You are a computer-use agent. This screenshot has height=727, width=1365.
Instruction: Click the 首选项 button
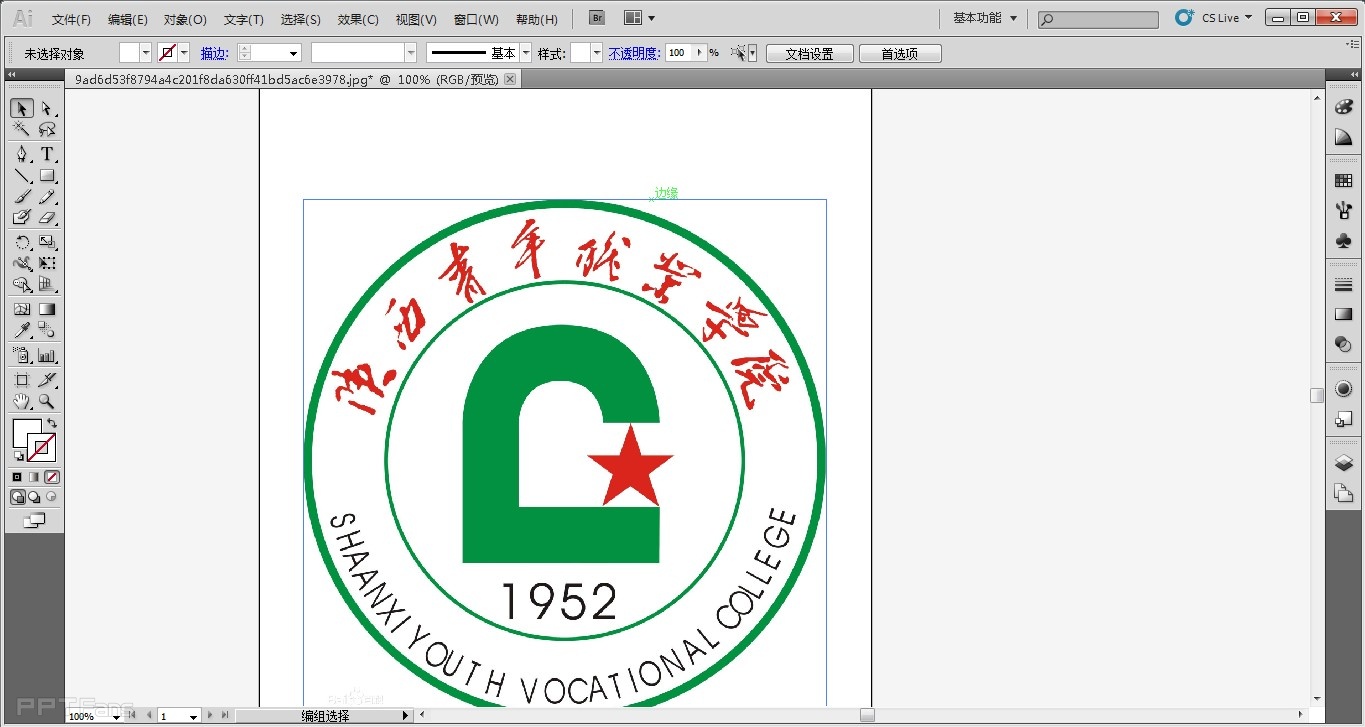pos(899,54)
